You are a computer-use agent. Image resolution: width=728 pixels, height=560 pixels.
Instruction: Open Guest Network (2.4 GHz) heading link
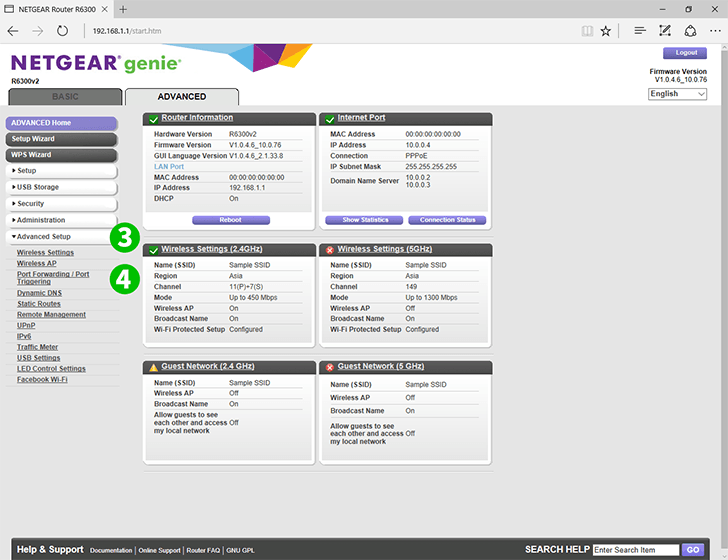pyautogui.click(x=208, y=366)
